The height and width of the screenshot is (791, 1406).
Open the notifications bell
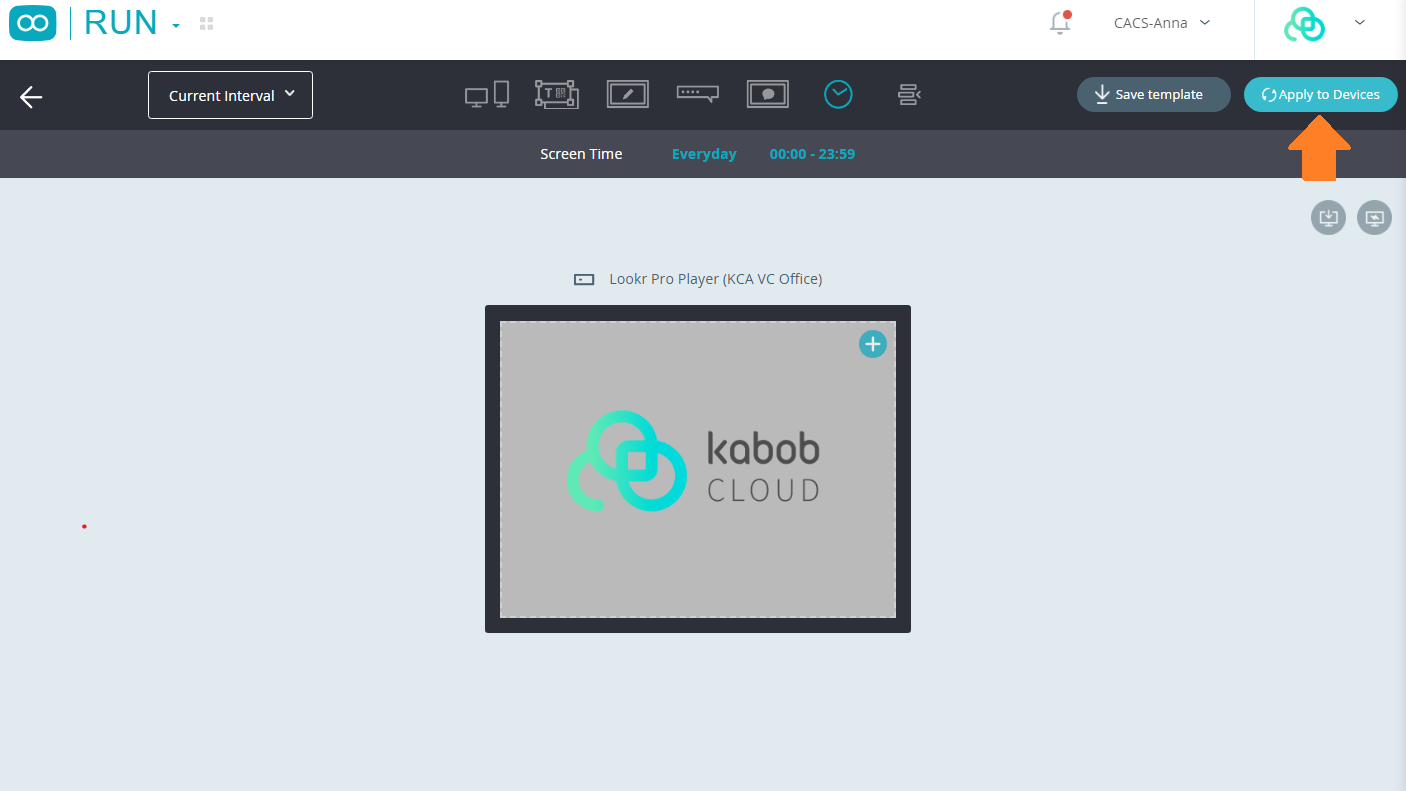pos(1060,23)
